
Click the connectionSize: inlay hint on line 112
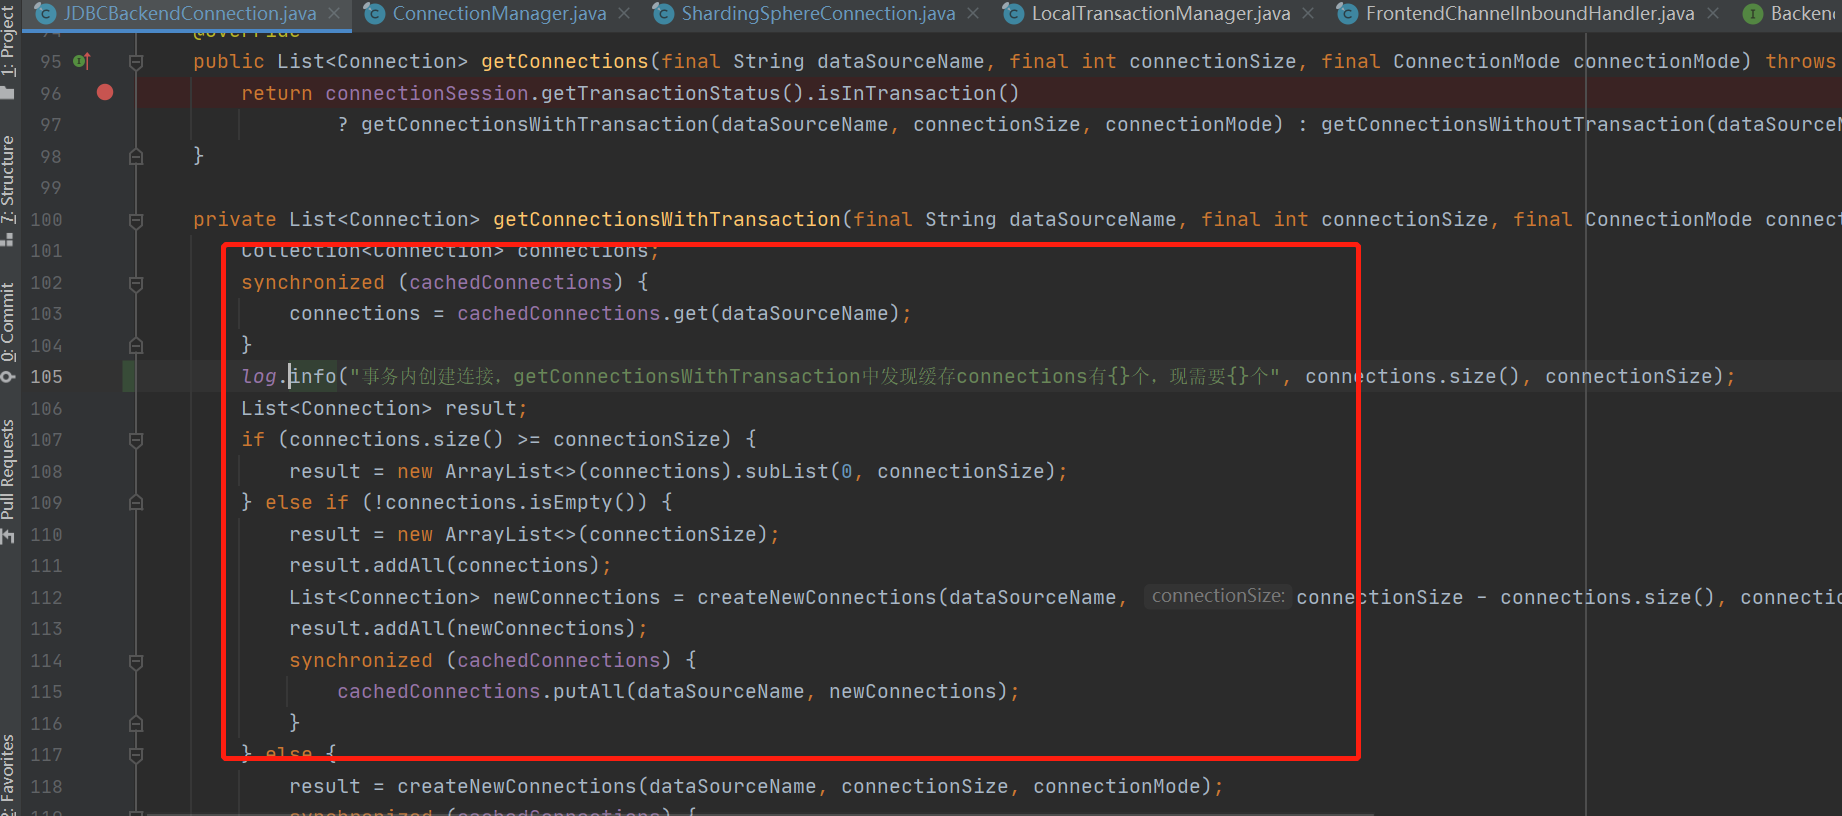[1217, 596]
